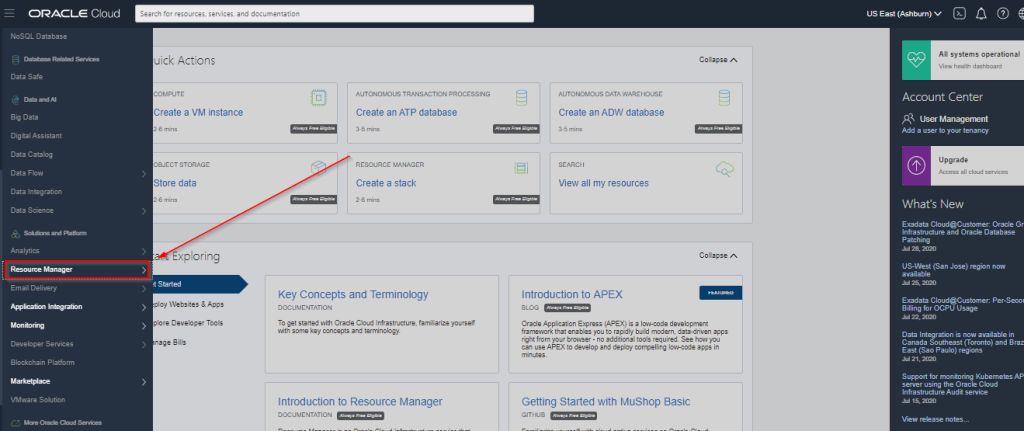The image size is (1024, 431).
Task: Click the Resource Manager stack icon
Action: pos(520,168)
